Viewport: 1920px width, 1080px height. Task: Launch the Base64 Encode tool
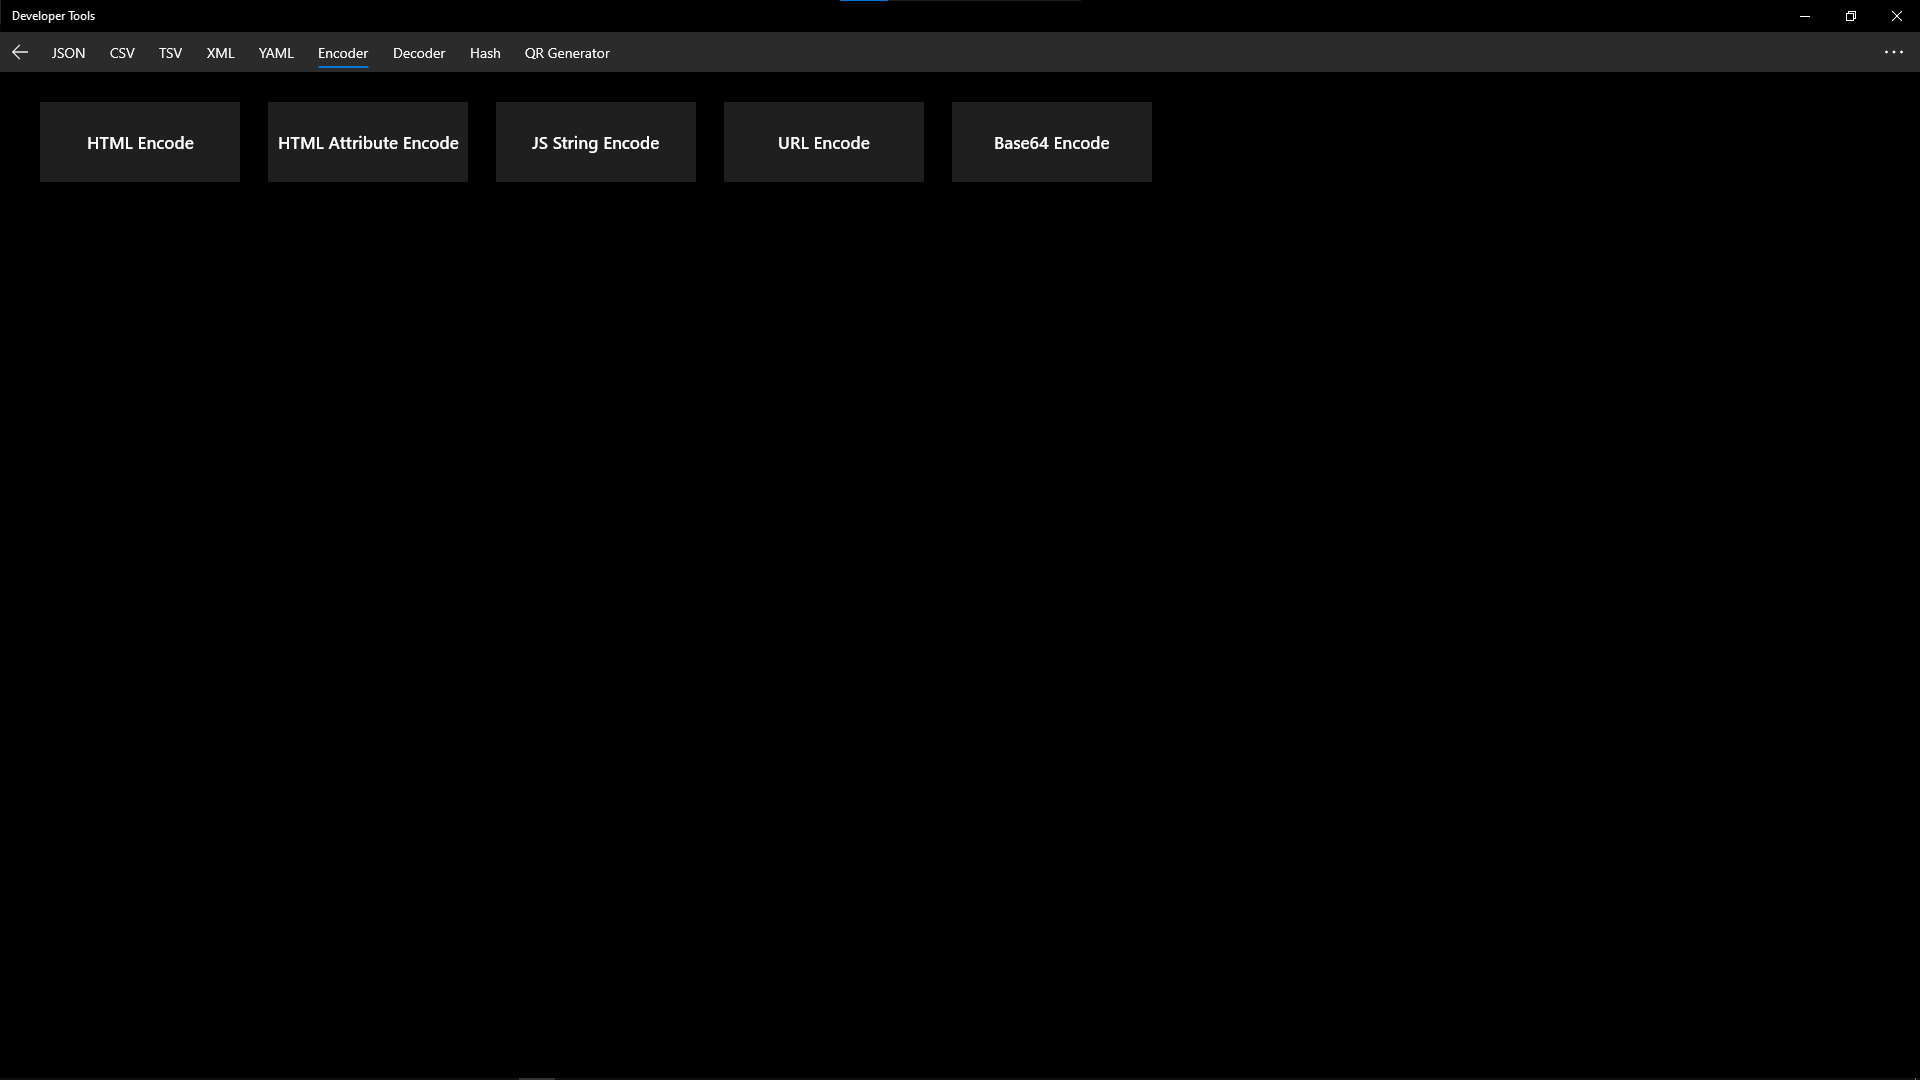1052,142
